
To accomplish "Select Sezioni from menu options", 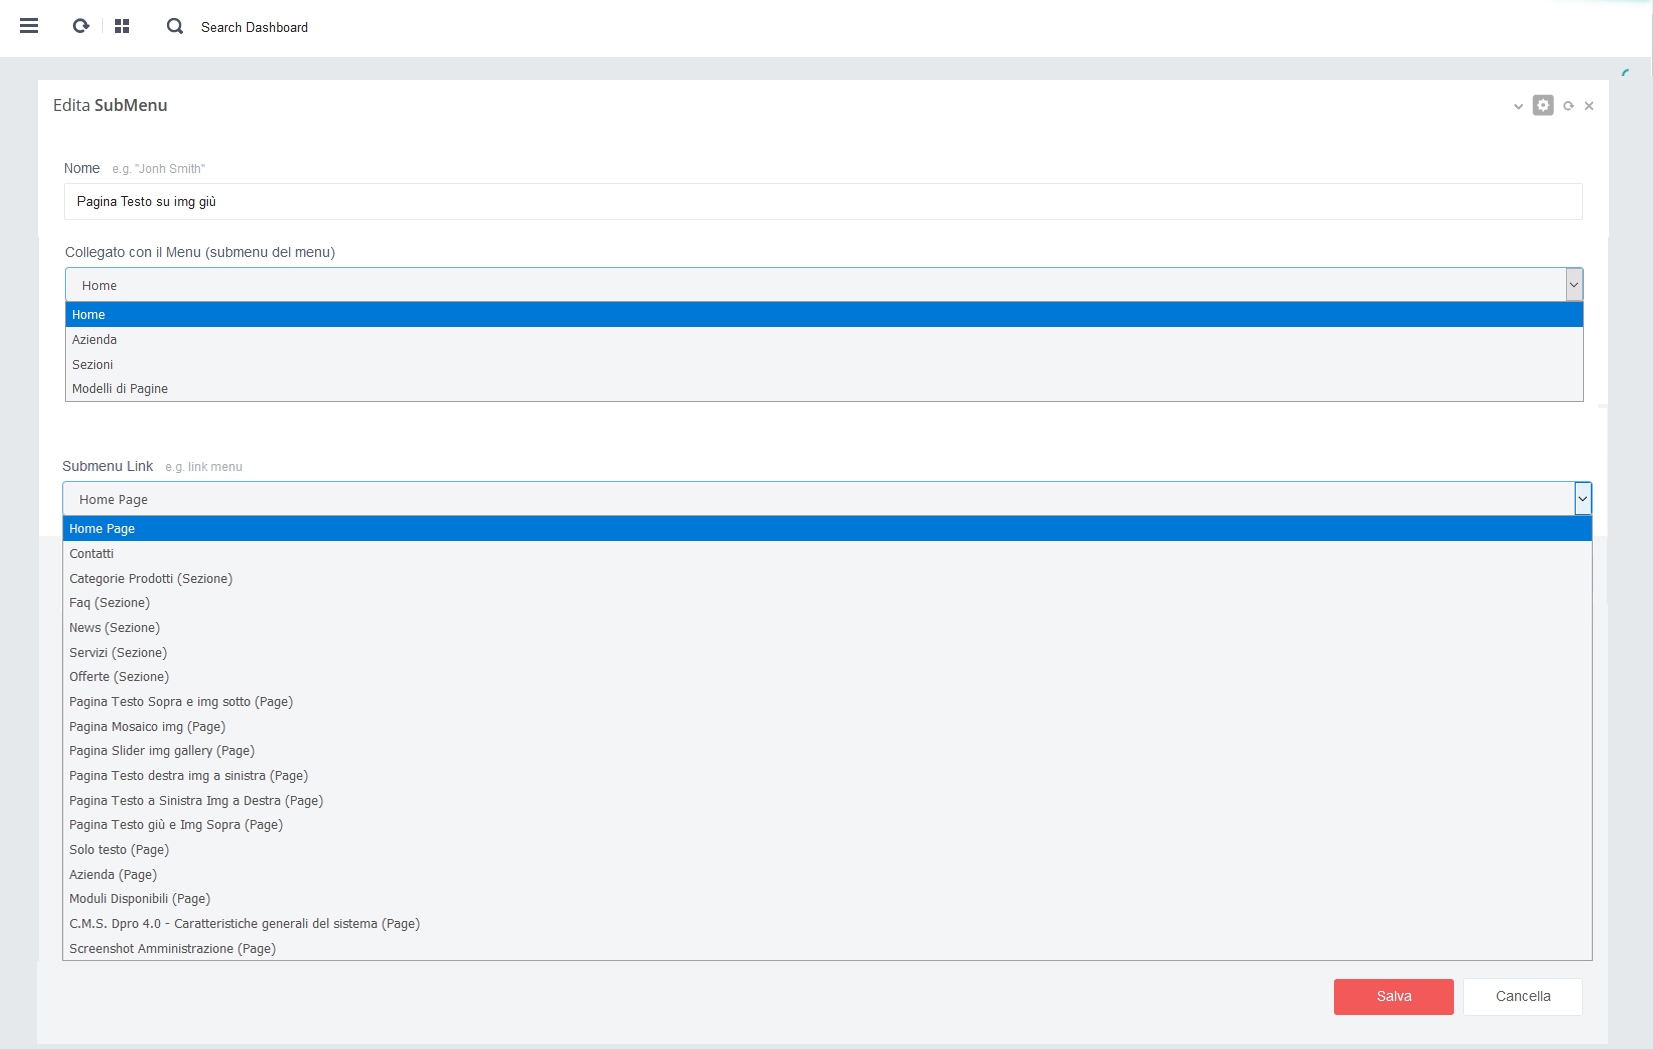I will [92, 365].
